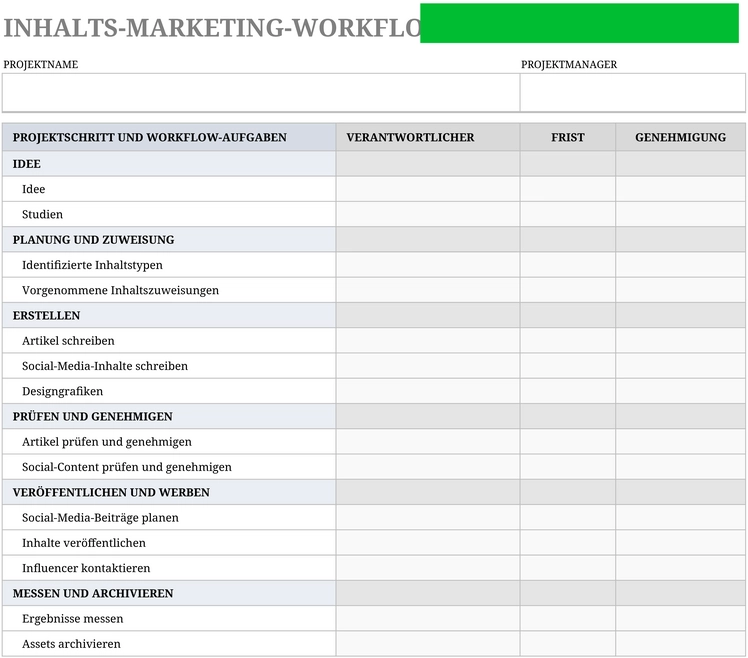Click the 'Veröffentlichen und Werben' section header
The width and height of the screenshot is (748, 658).
[x=169, y=493]
